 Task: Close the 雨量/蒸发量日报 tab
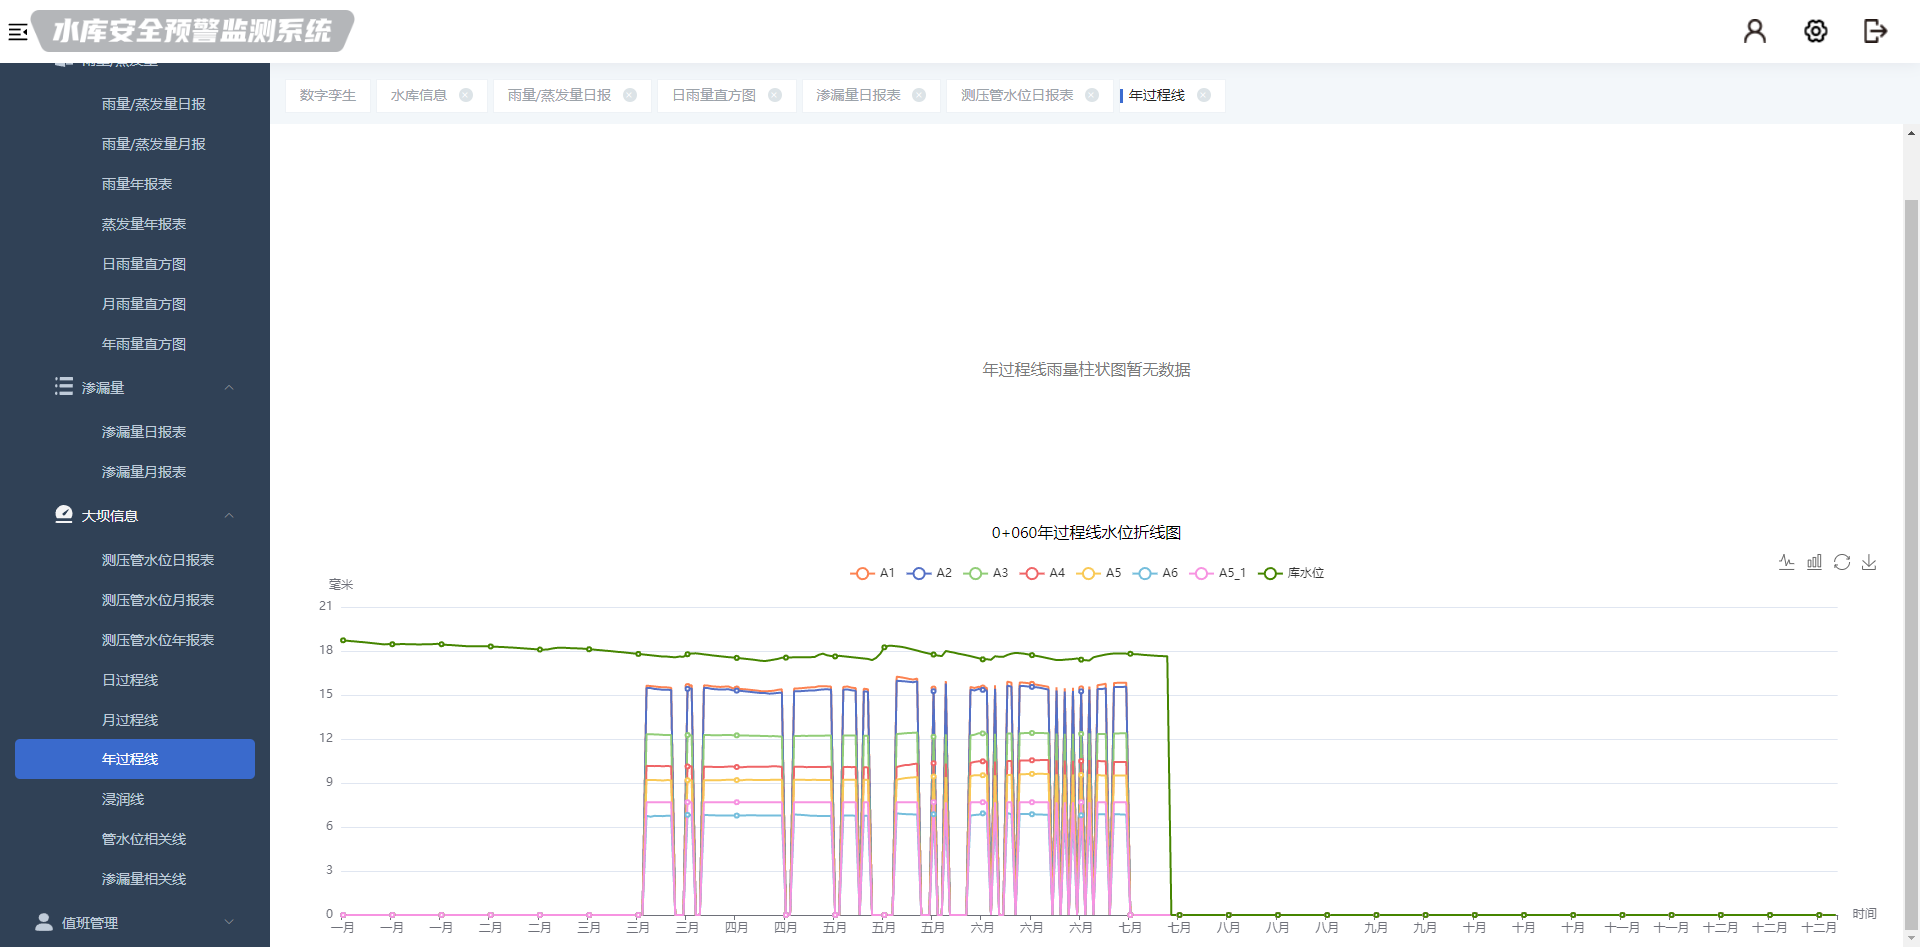point(630,95)
